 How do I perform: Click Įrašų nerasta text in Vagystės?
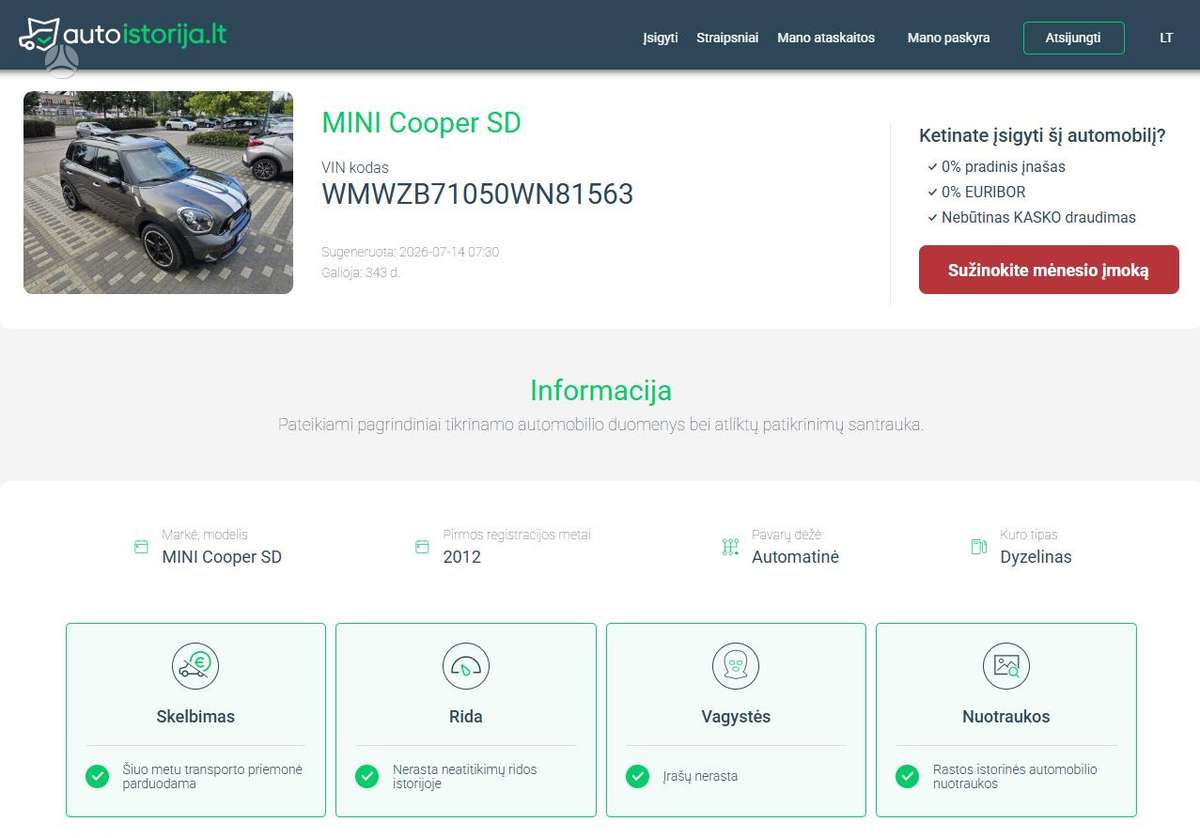(x=700, y=776)
